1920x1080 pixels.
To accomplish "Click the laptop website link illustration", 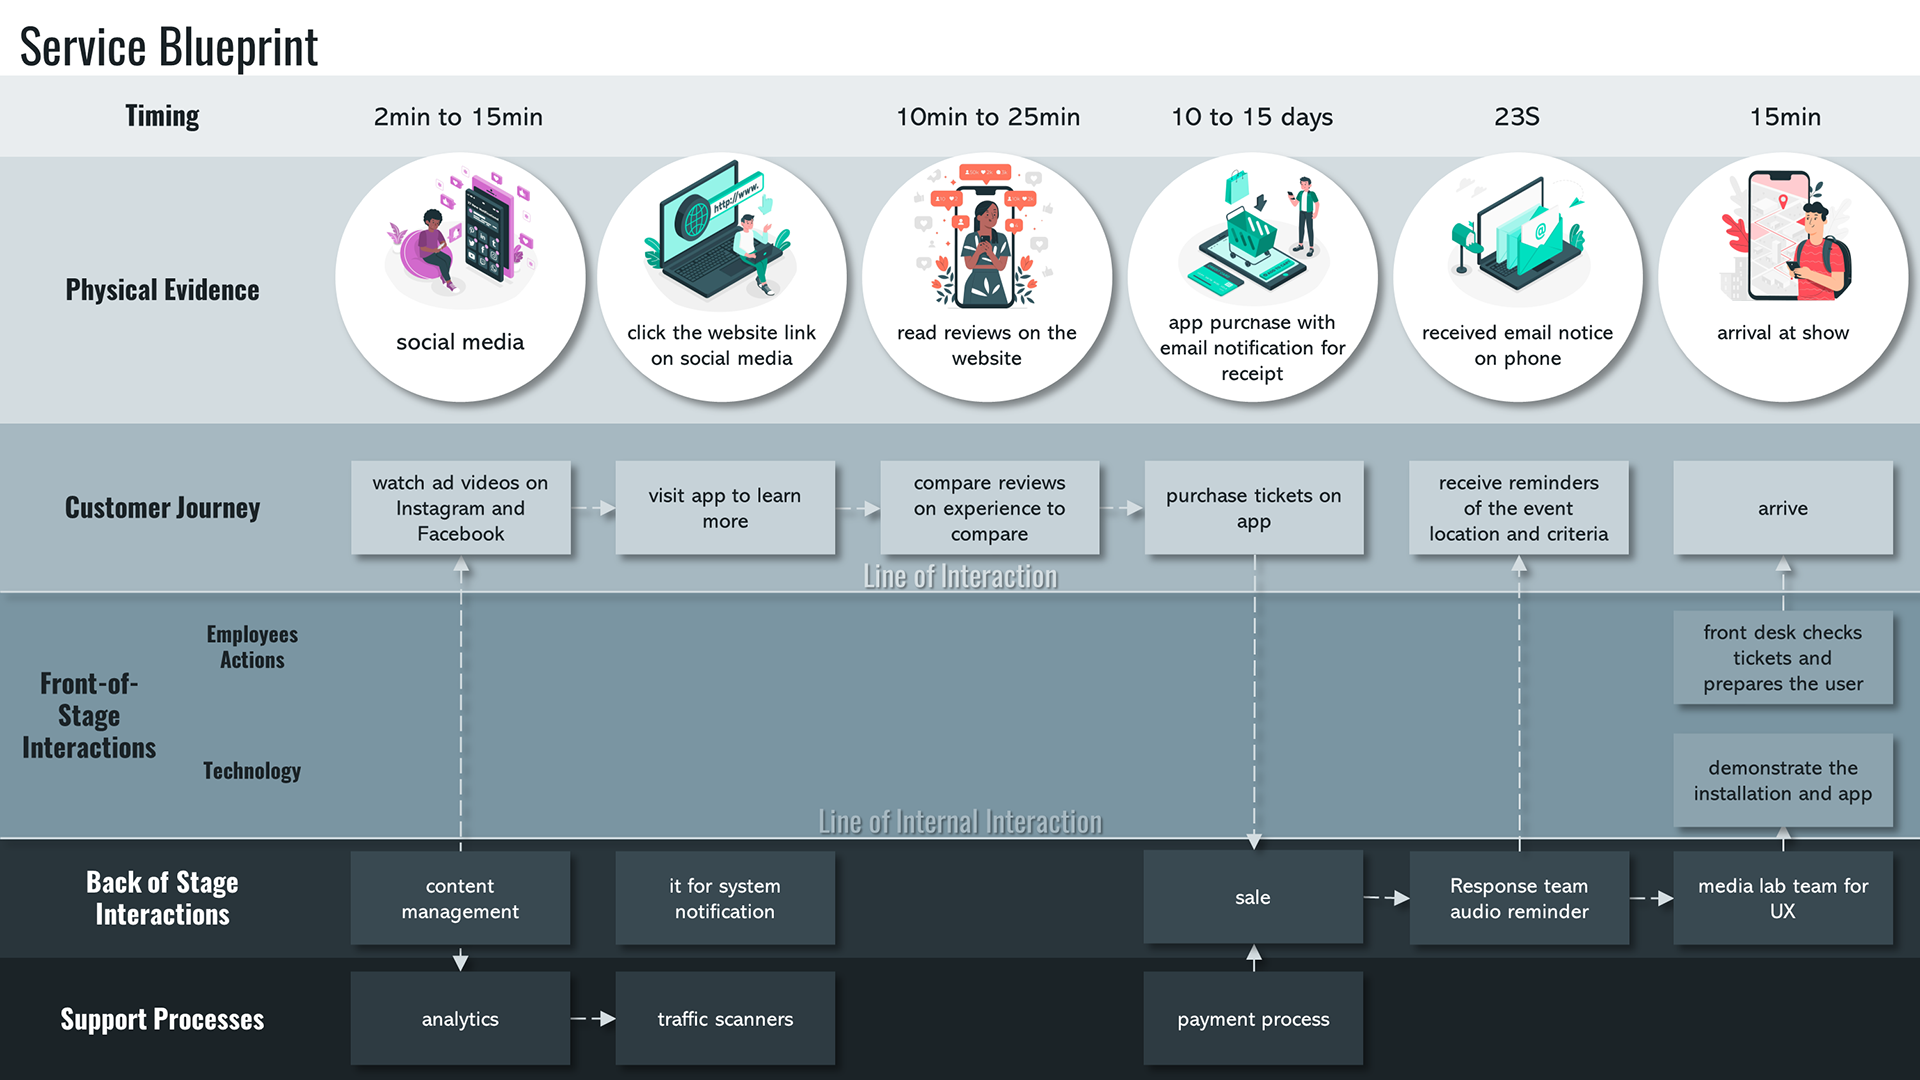I will pos(719,235).
